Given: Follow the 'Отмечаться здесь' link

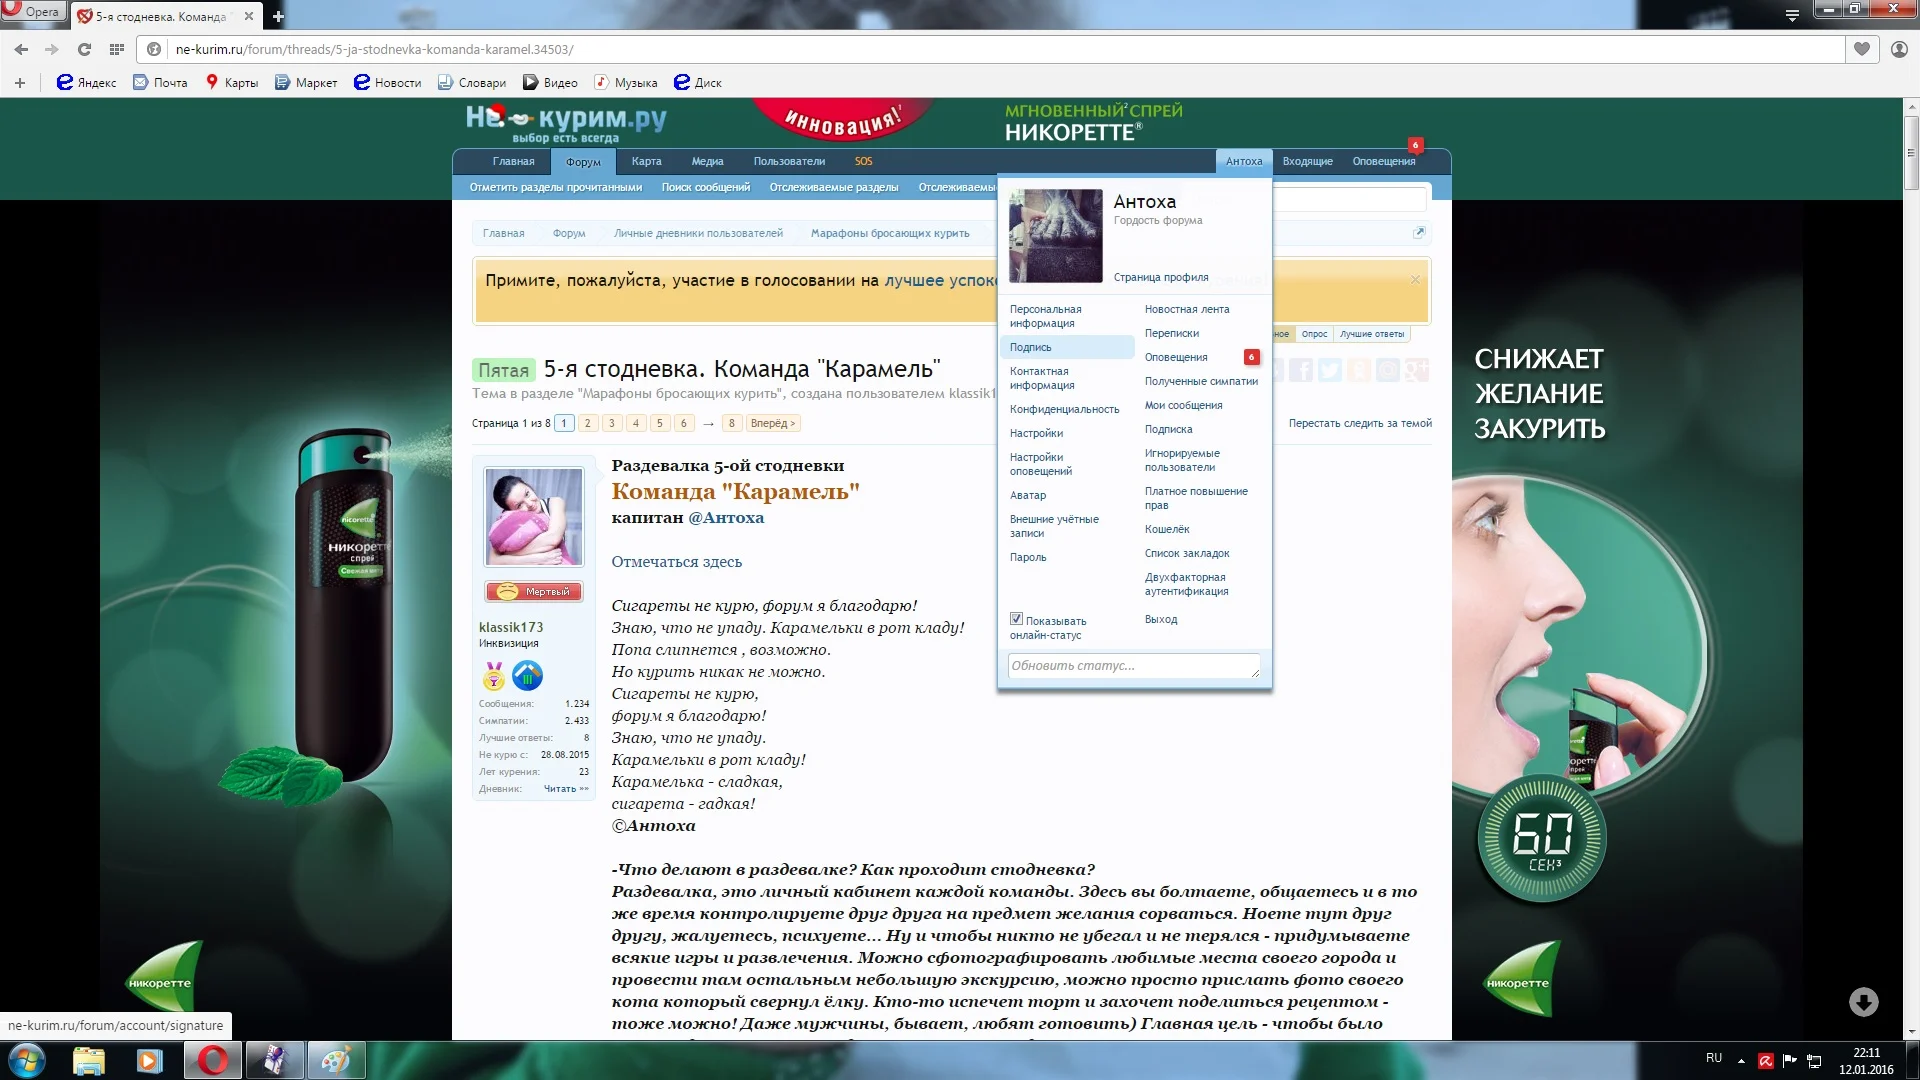Looking at the screenshot, I should [x=676, y=562].
